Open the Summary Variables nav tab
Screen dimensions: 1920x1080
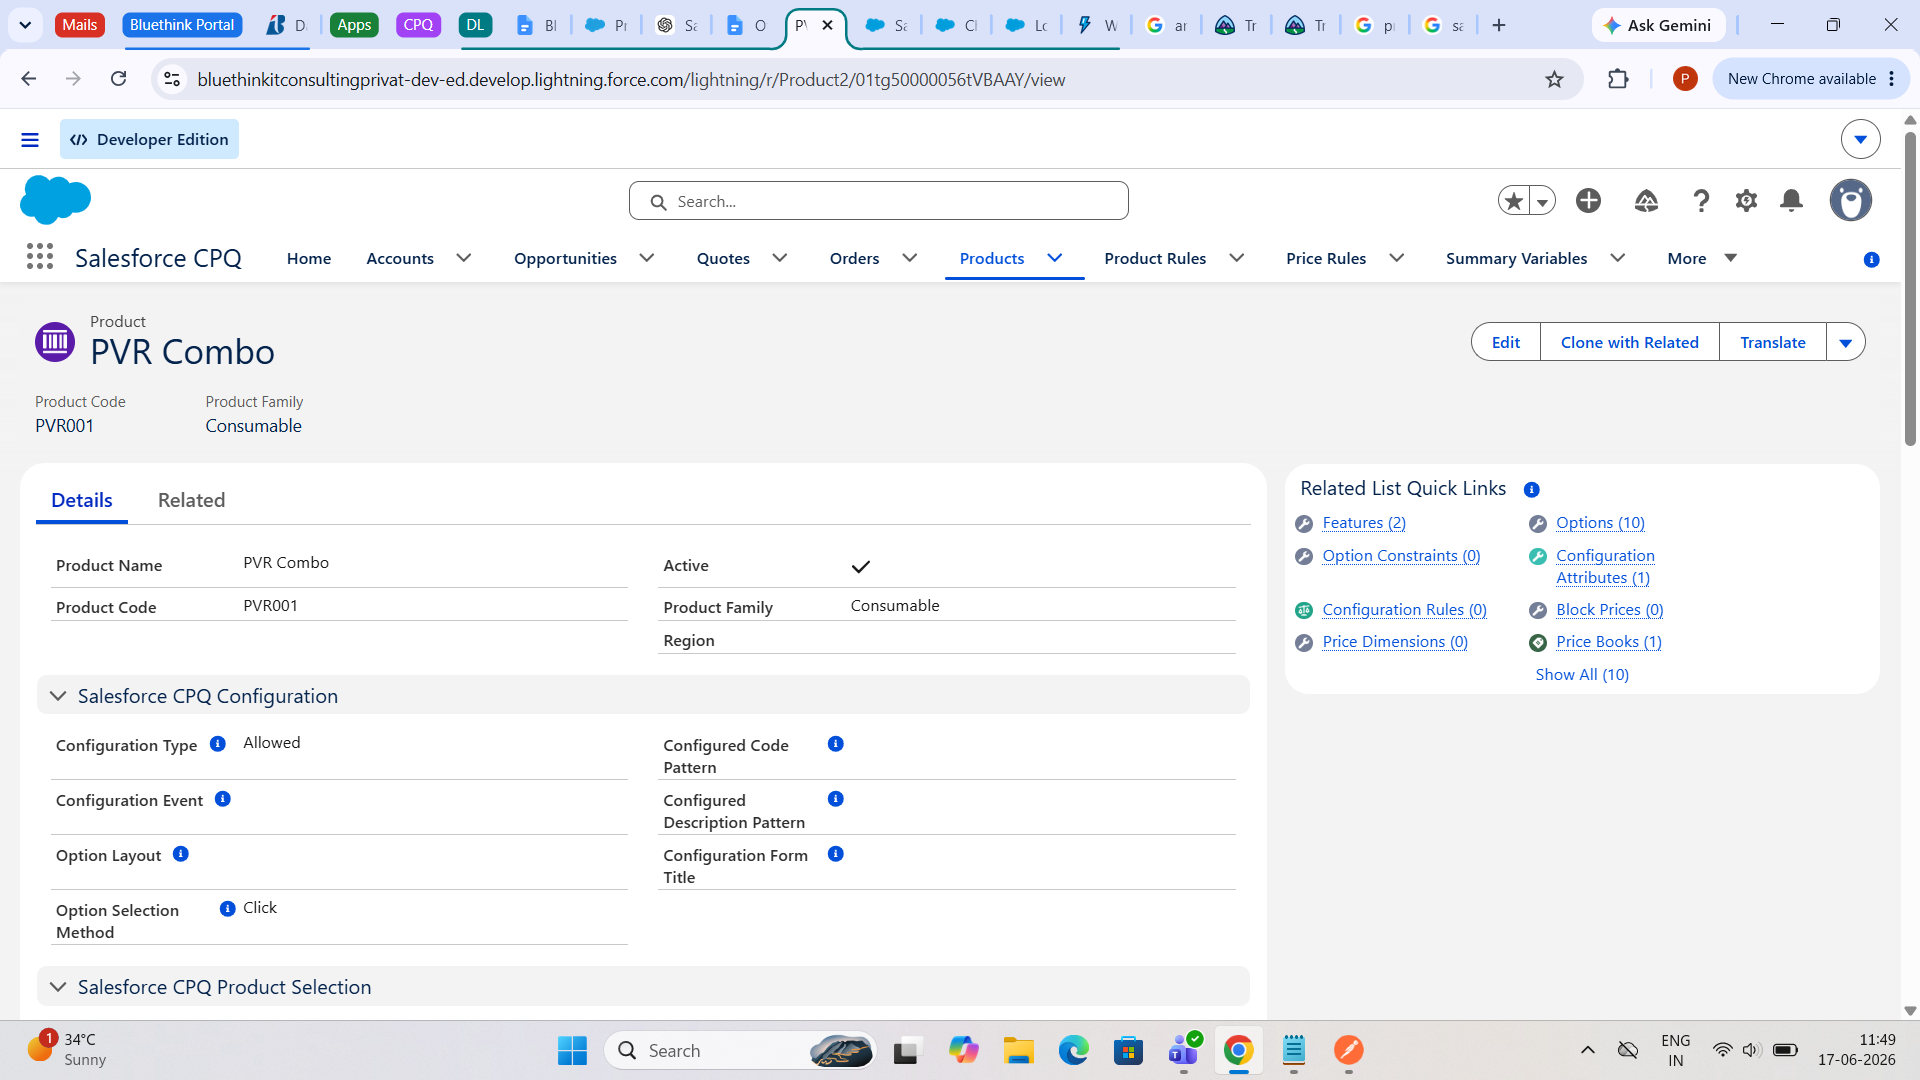[1516, 258]
